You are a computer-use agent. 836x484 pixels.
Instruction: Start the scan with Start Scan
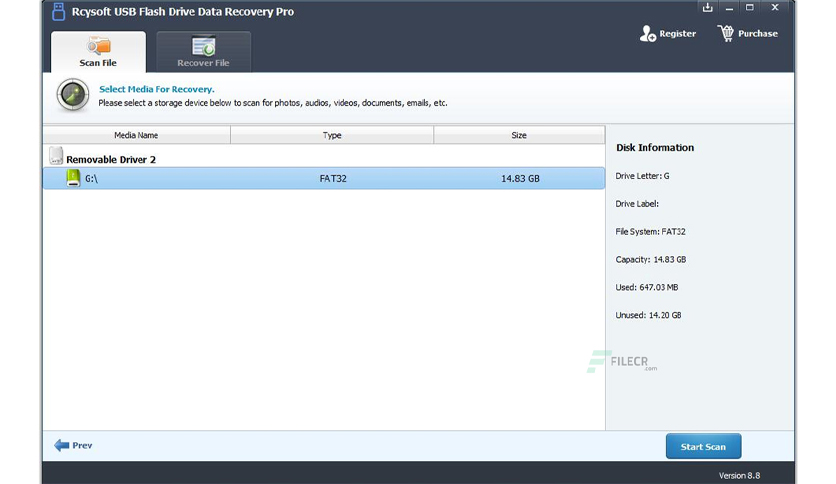click(703, 446)
